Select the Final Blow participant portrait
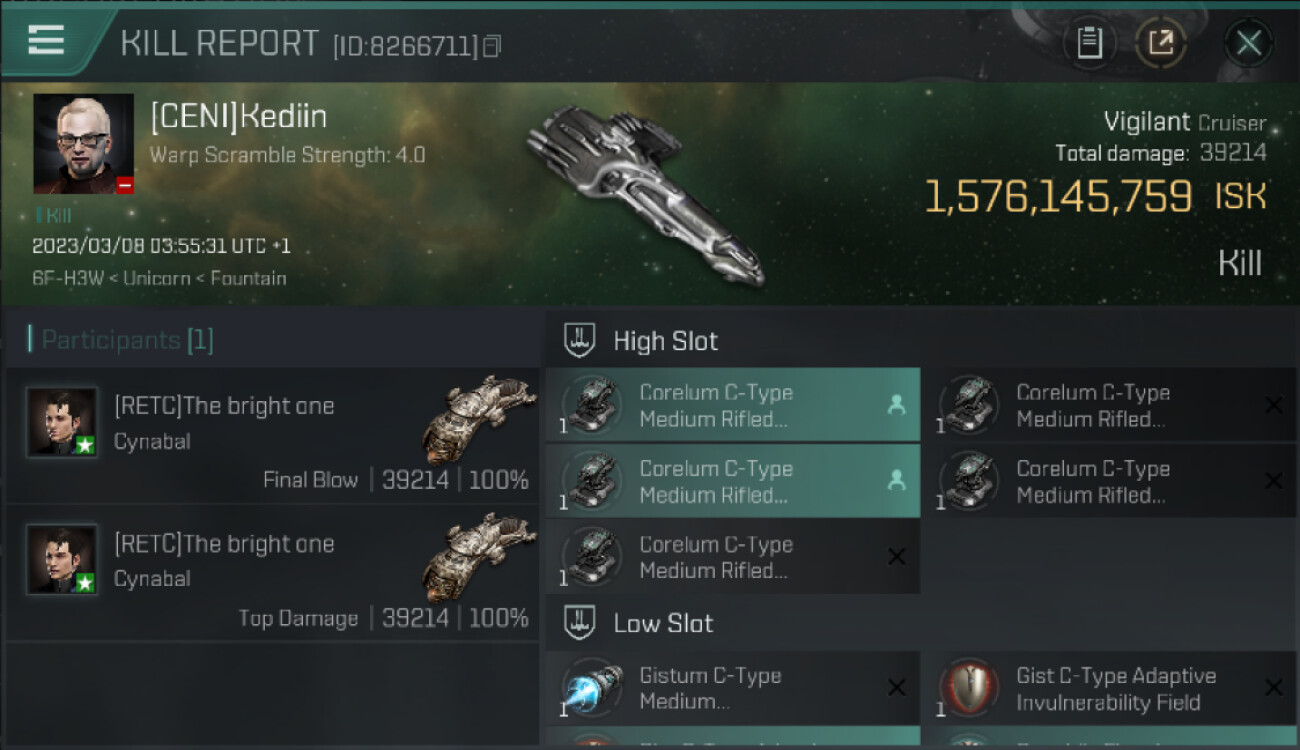The image size is (1300, 750). [x=62, y=422]
